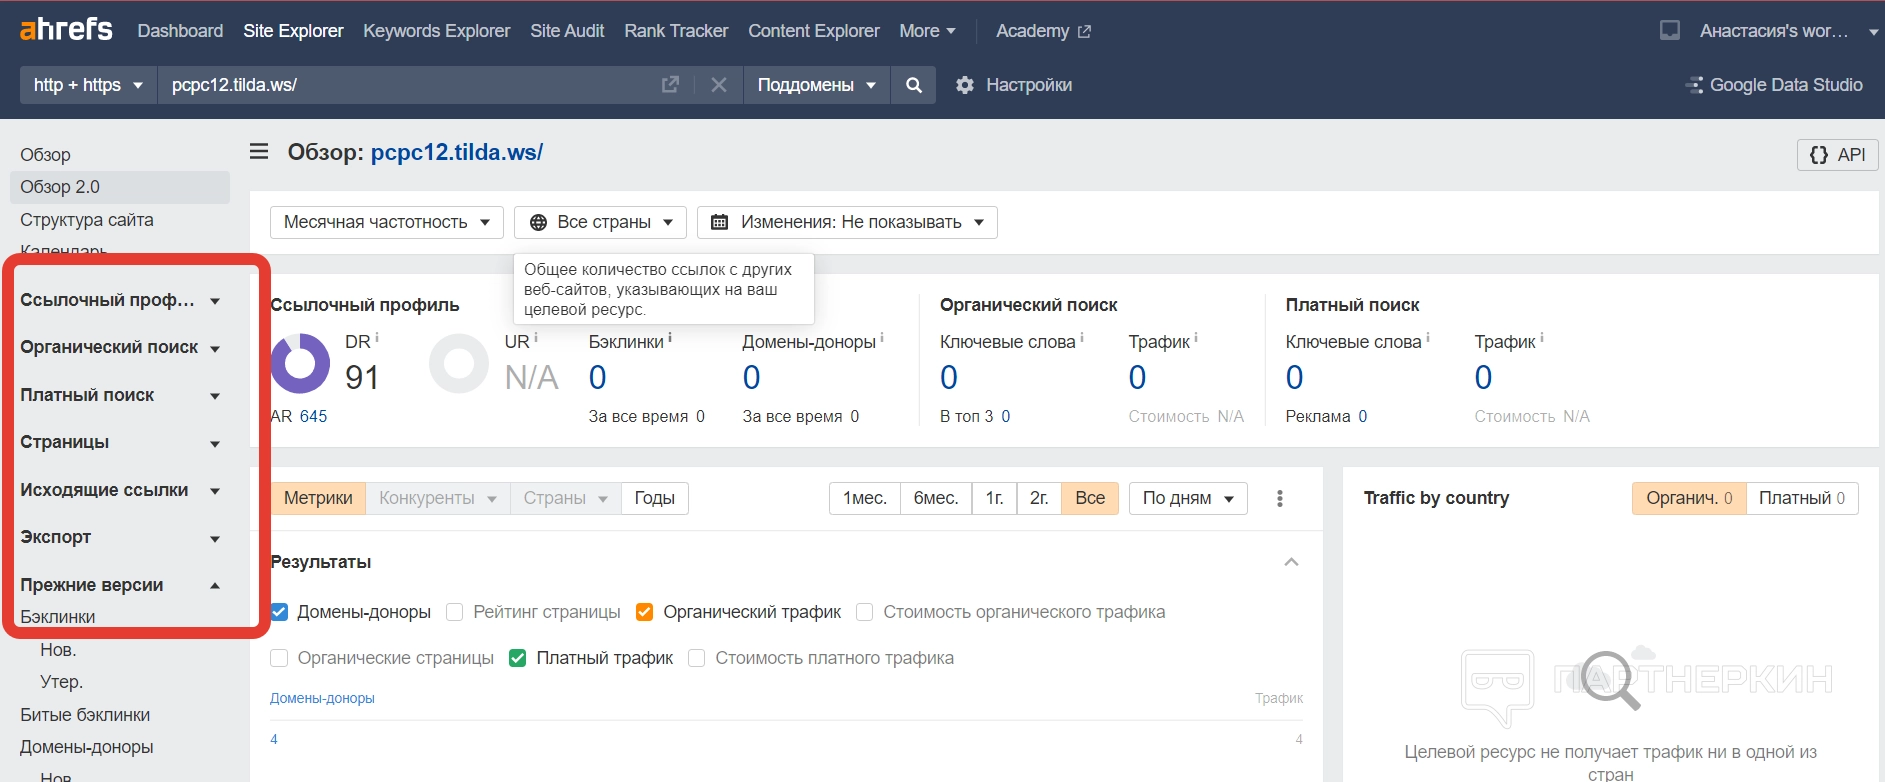This screenshot has width=1885, height=782.
Task: Open Keywords Explorer in top menu
Action: [x=436, y=31]
